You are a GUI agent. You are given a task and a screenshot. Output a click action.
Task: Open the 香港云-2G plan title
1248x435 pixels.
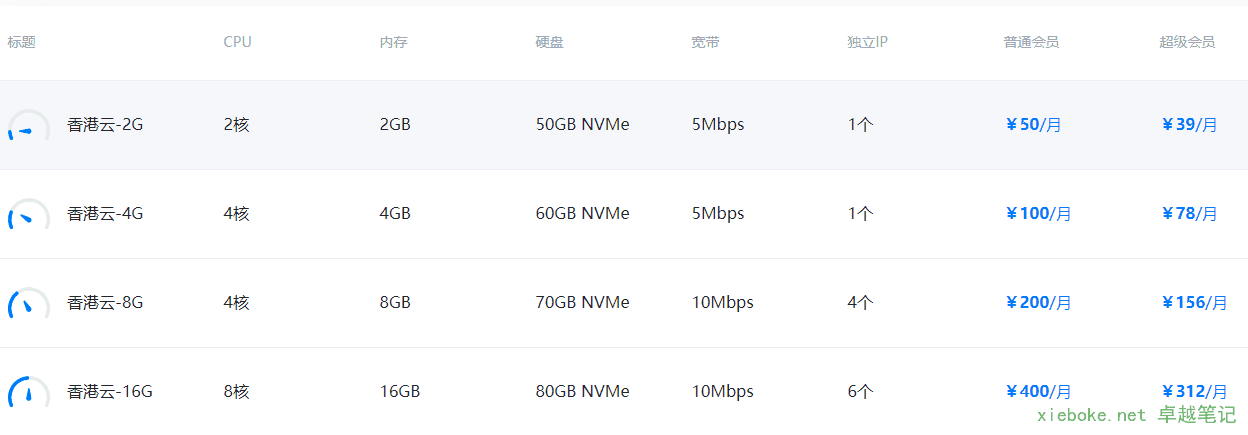click(x=105, y=125)
